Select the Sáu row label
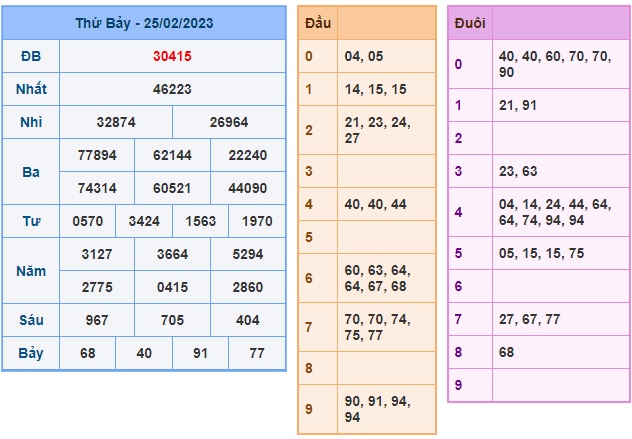632x439 pixels. pyautogui.click(x=31, y=320)
